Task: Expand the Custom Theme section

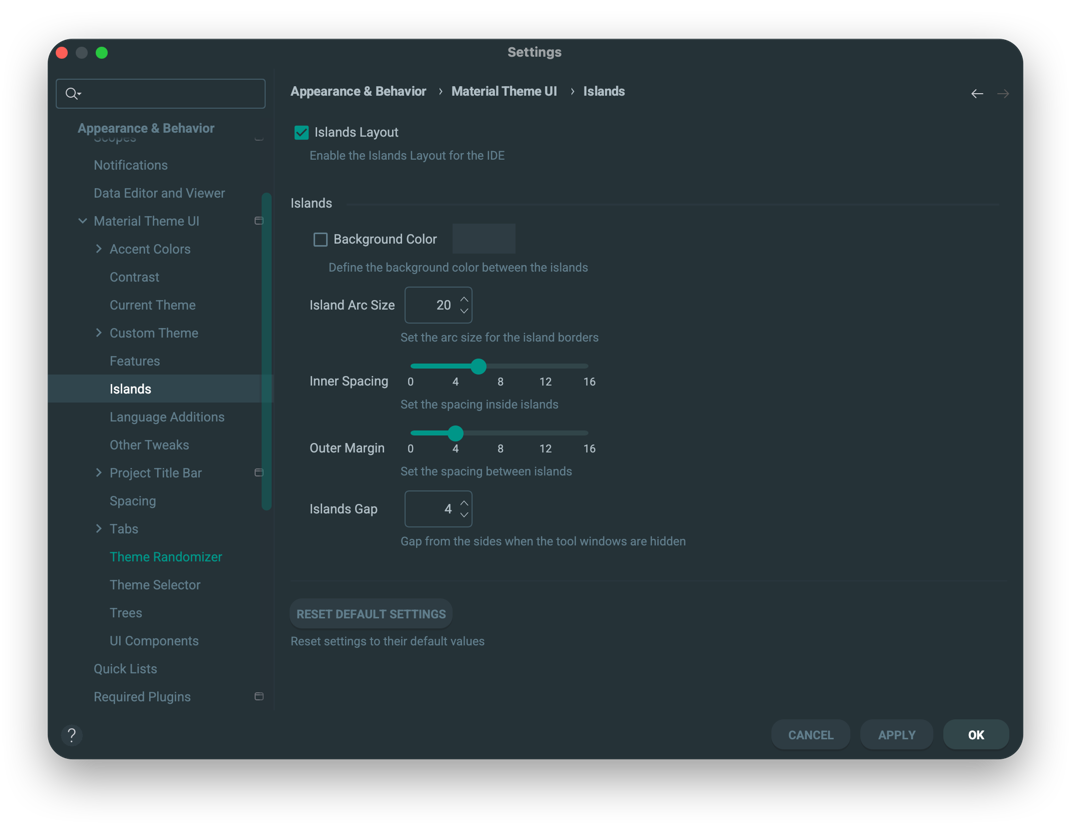Action: 98,332
